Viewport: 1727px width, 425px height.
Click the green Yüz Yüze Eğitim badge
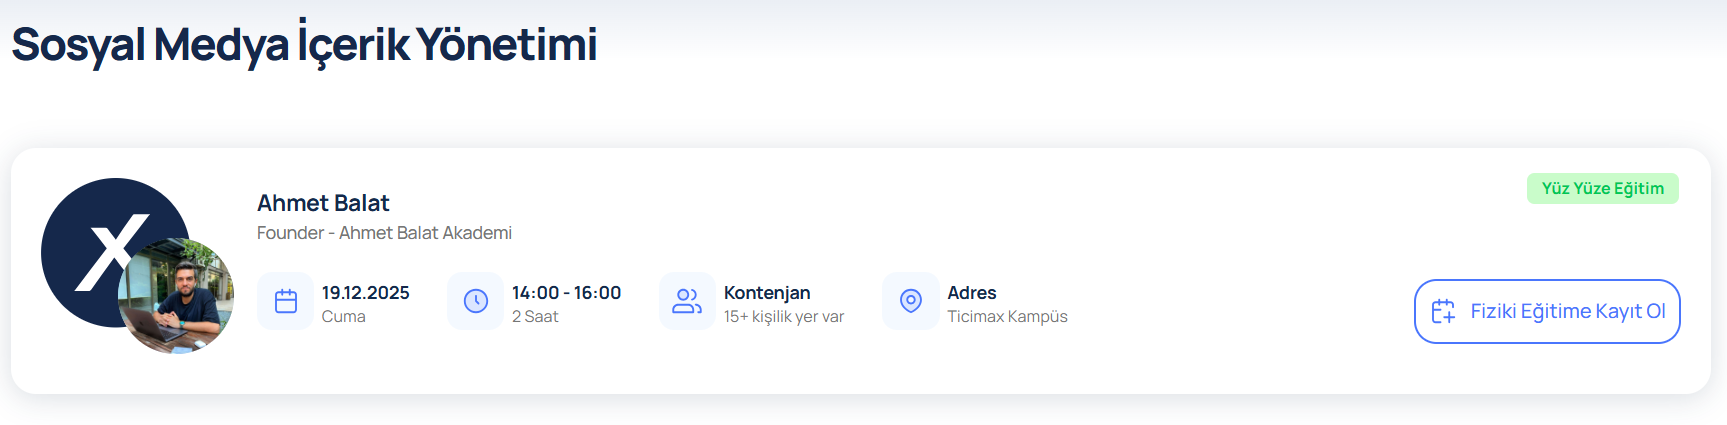(1602, 189)
